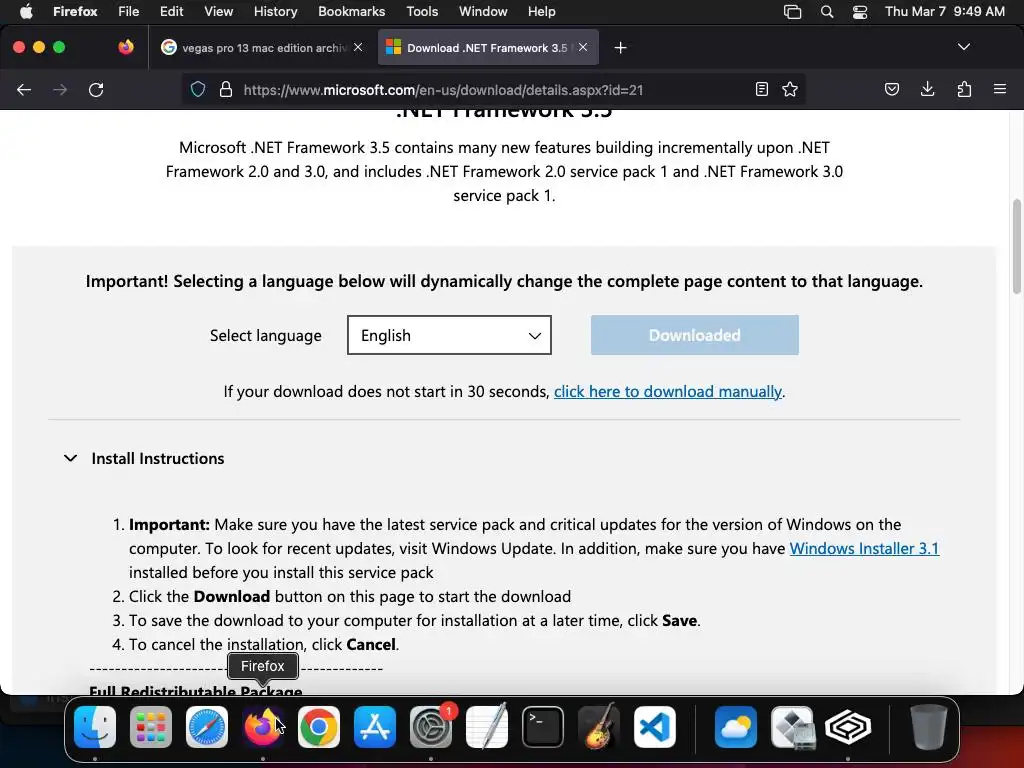1024x768 pixels.
Task: Click the page vertical scrollbar thumb
Action: click(x=1017, y=246)
